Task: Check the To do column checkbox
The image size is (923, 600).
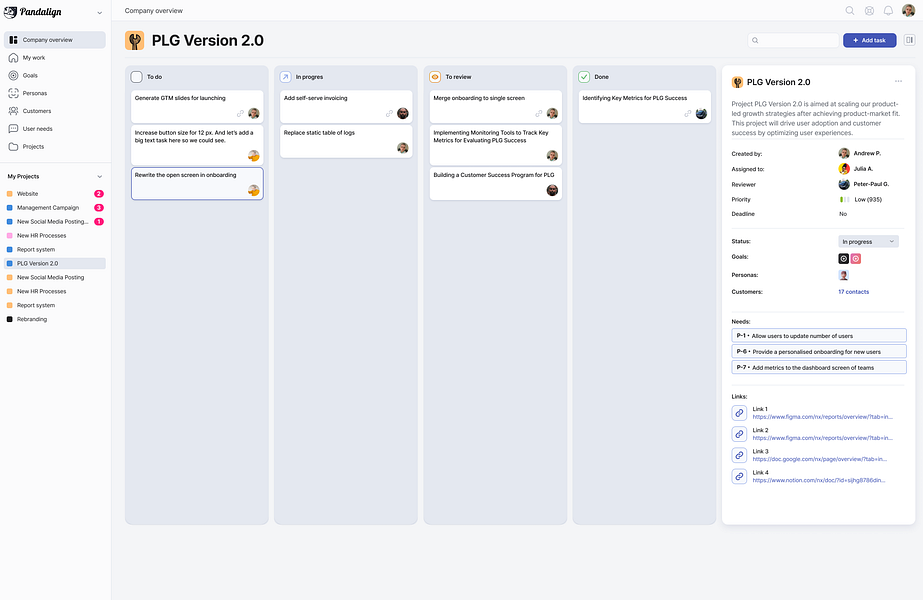Action: pos(137,77)
